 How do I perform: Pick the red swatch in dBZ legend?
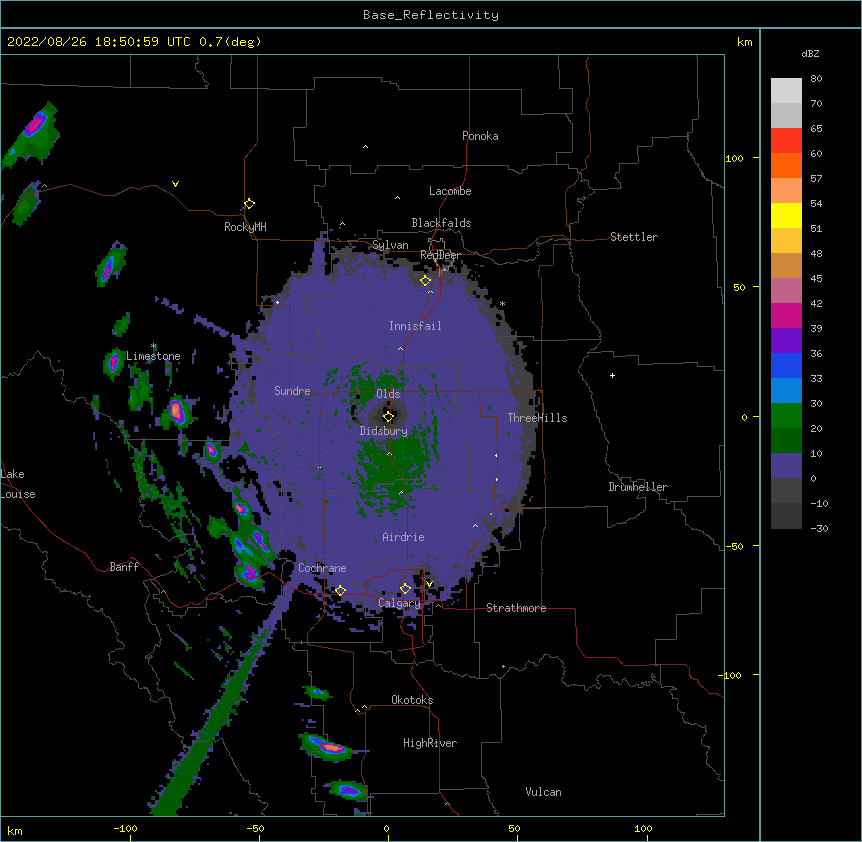pos(786,140)
